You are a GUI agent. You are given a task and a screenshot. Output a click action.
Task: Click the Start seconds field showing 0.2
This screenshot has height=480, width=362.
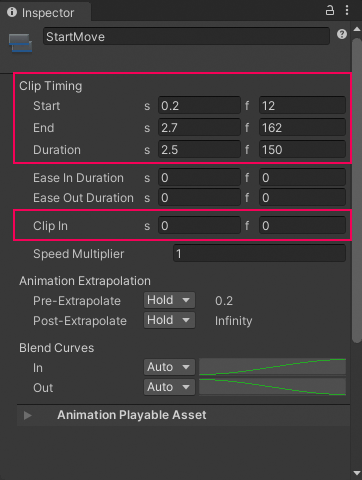(x=199, y=106)
